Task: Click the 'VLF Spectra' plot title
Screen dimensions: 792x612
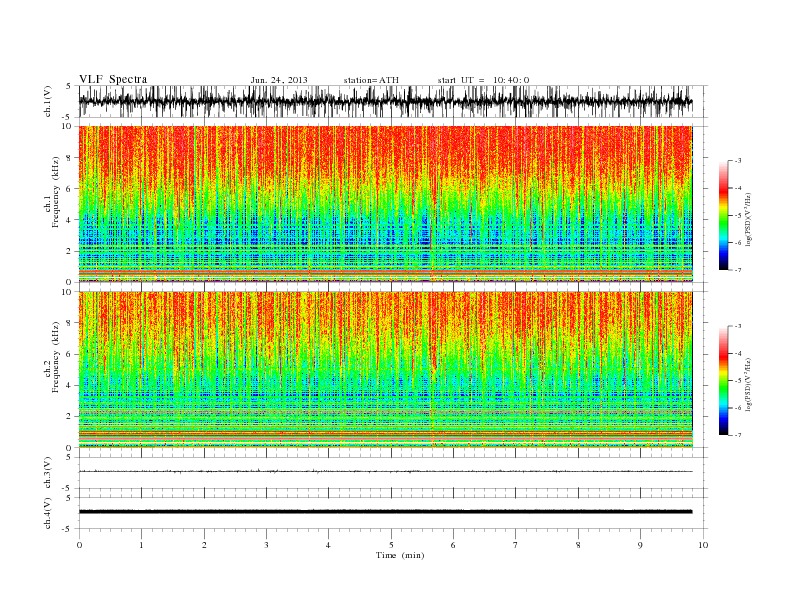Action: pyautogui.click(x=113, y=79)
